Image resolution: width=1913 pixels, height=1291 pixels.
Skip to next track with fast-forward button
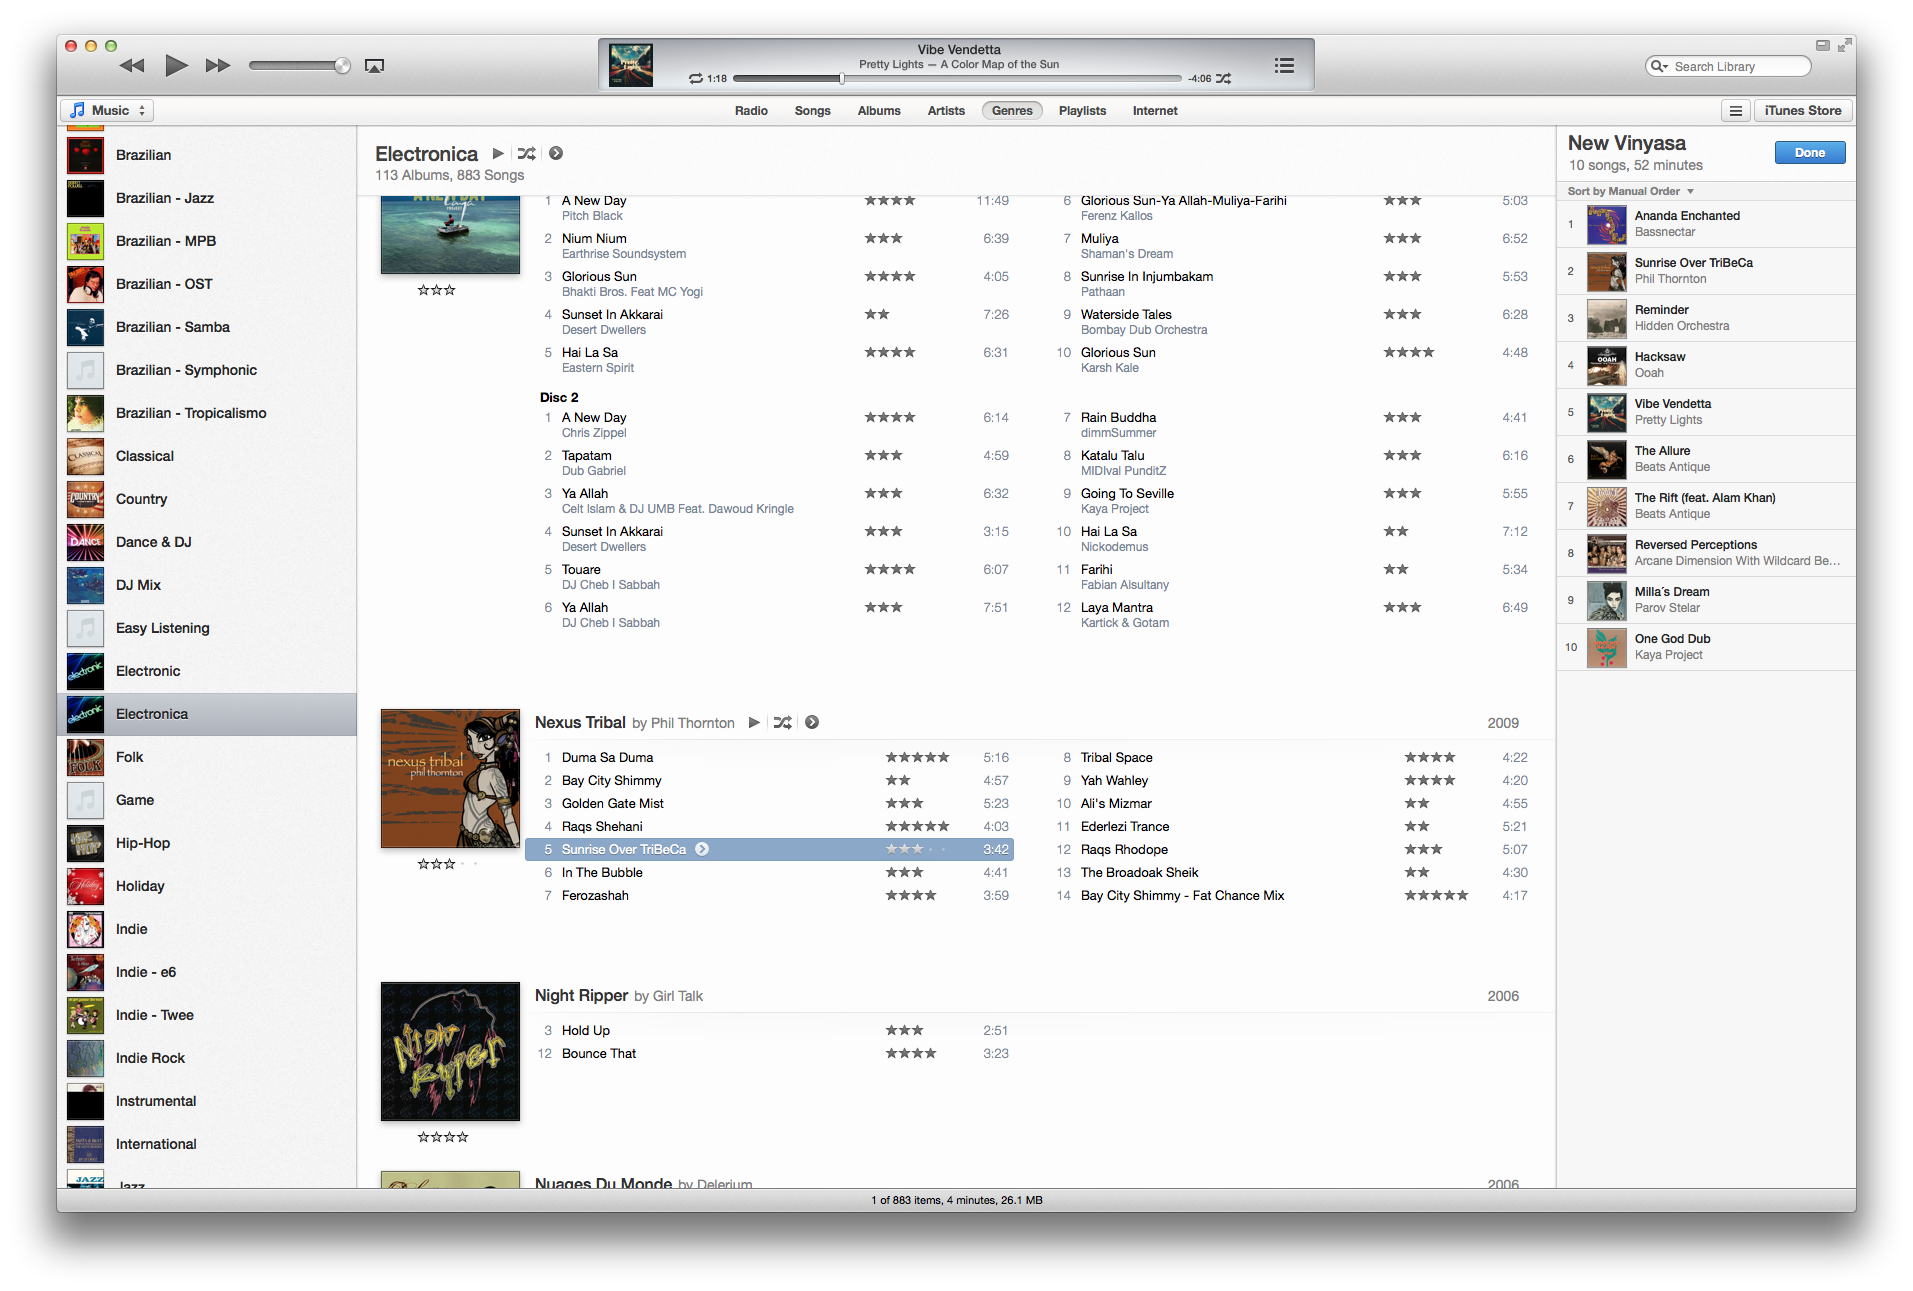[x=218, y=66]
